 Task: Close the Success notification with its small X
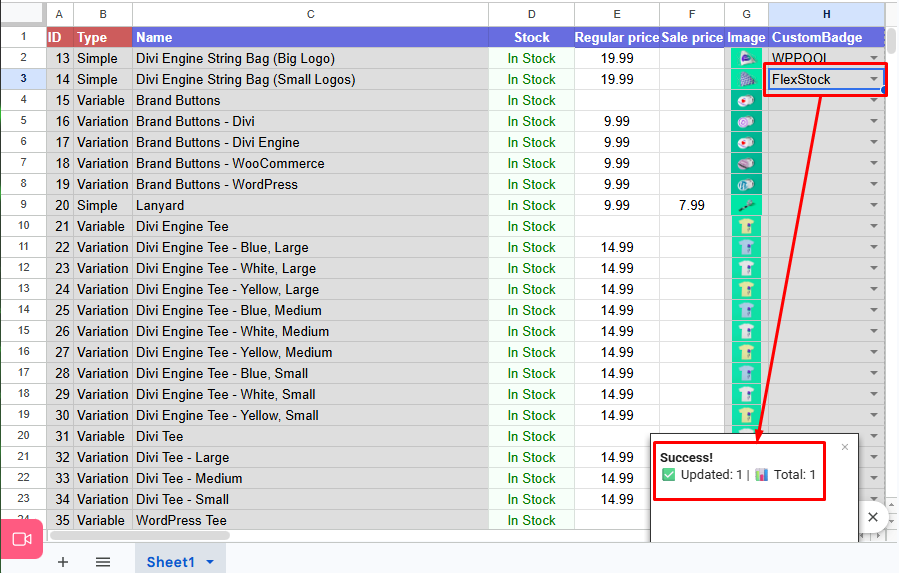pos(845,447)
